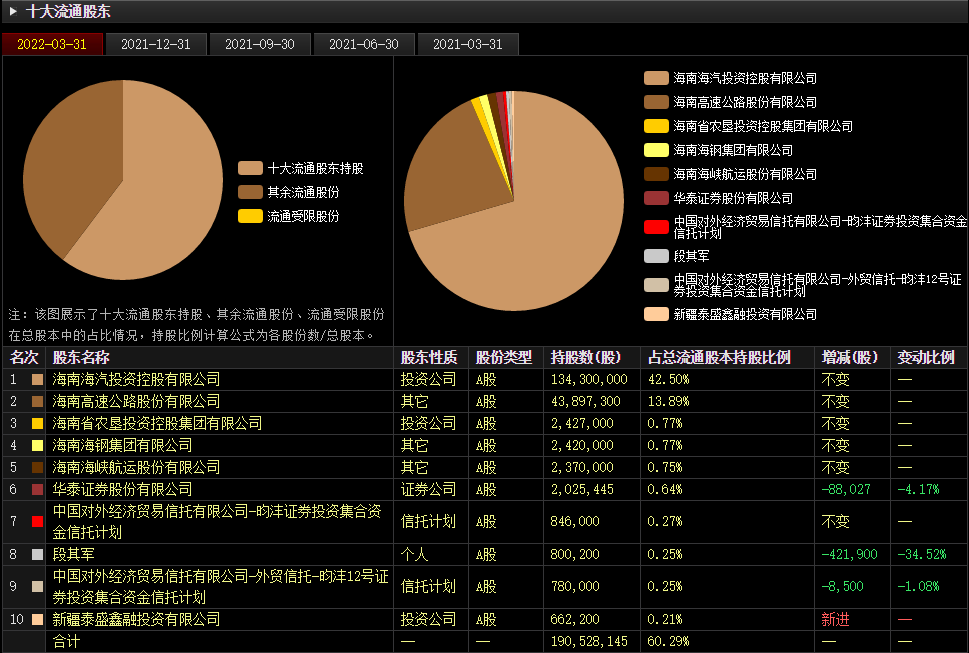The height and width of the screenshot is (653, 969).
Task: Open shareholder 海南高速公路股份有限公司 in table
Action: (136, 402)
